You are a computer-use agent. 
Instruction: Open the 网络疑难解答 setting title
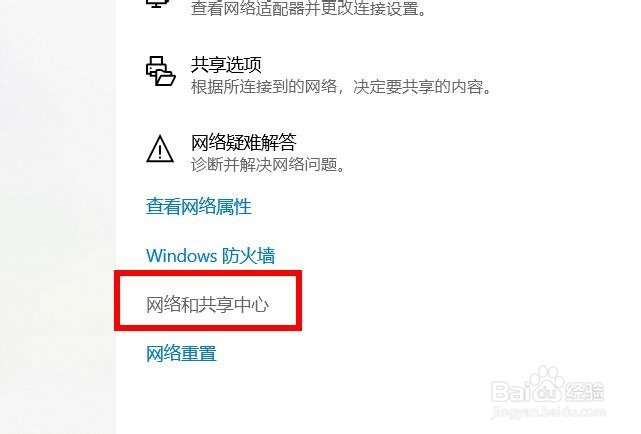(244, 143)
